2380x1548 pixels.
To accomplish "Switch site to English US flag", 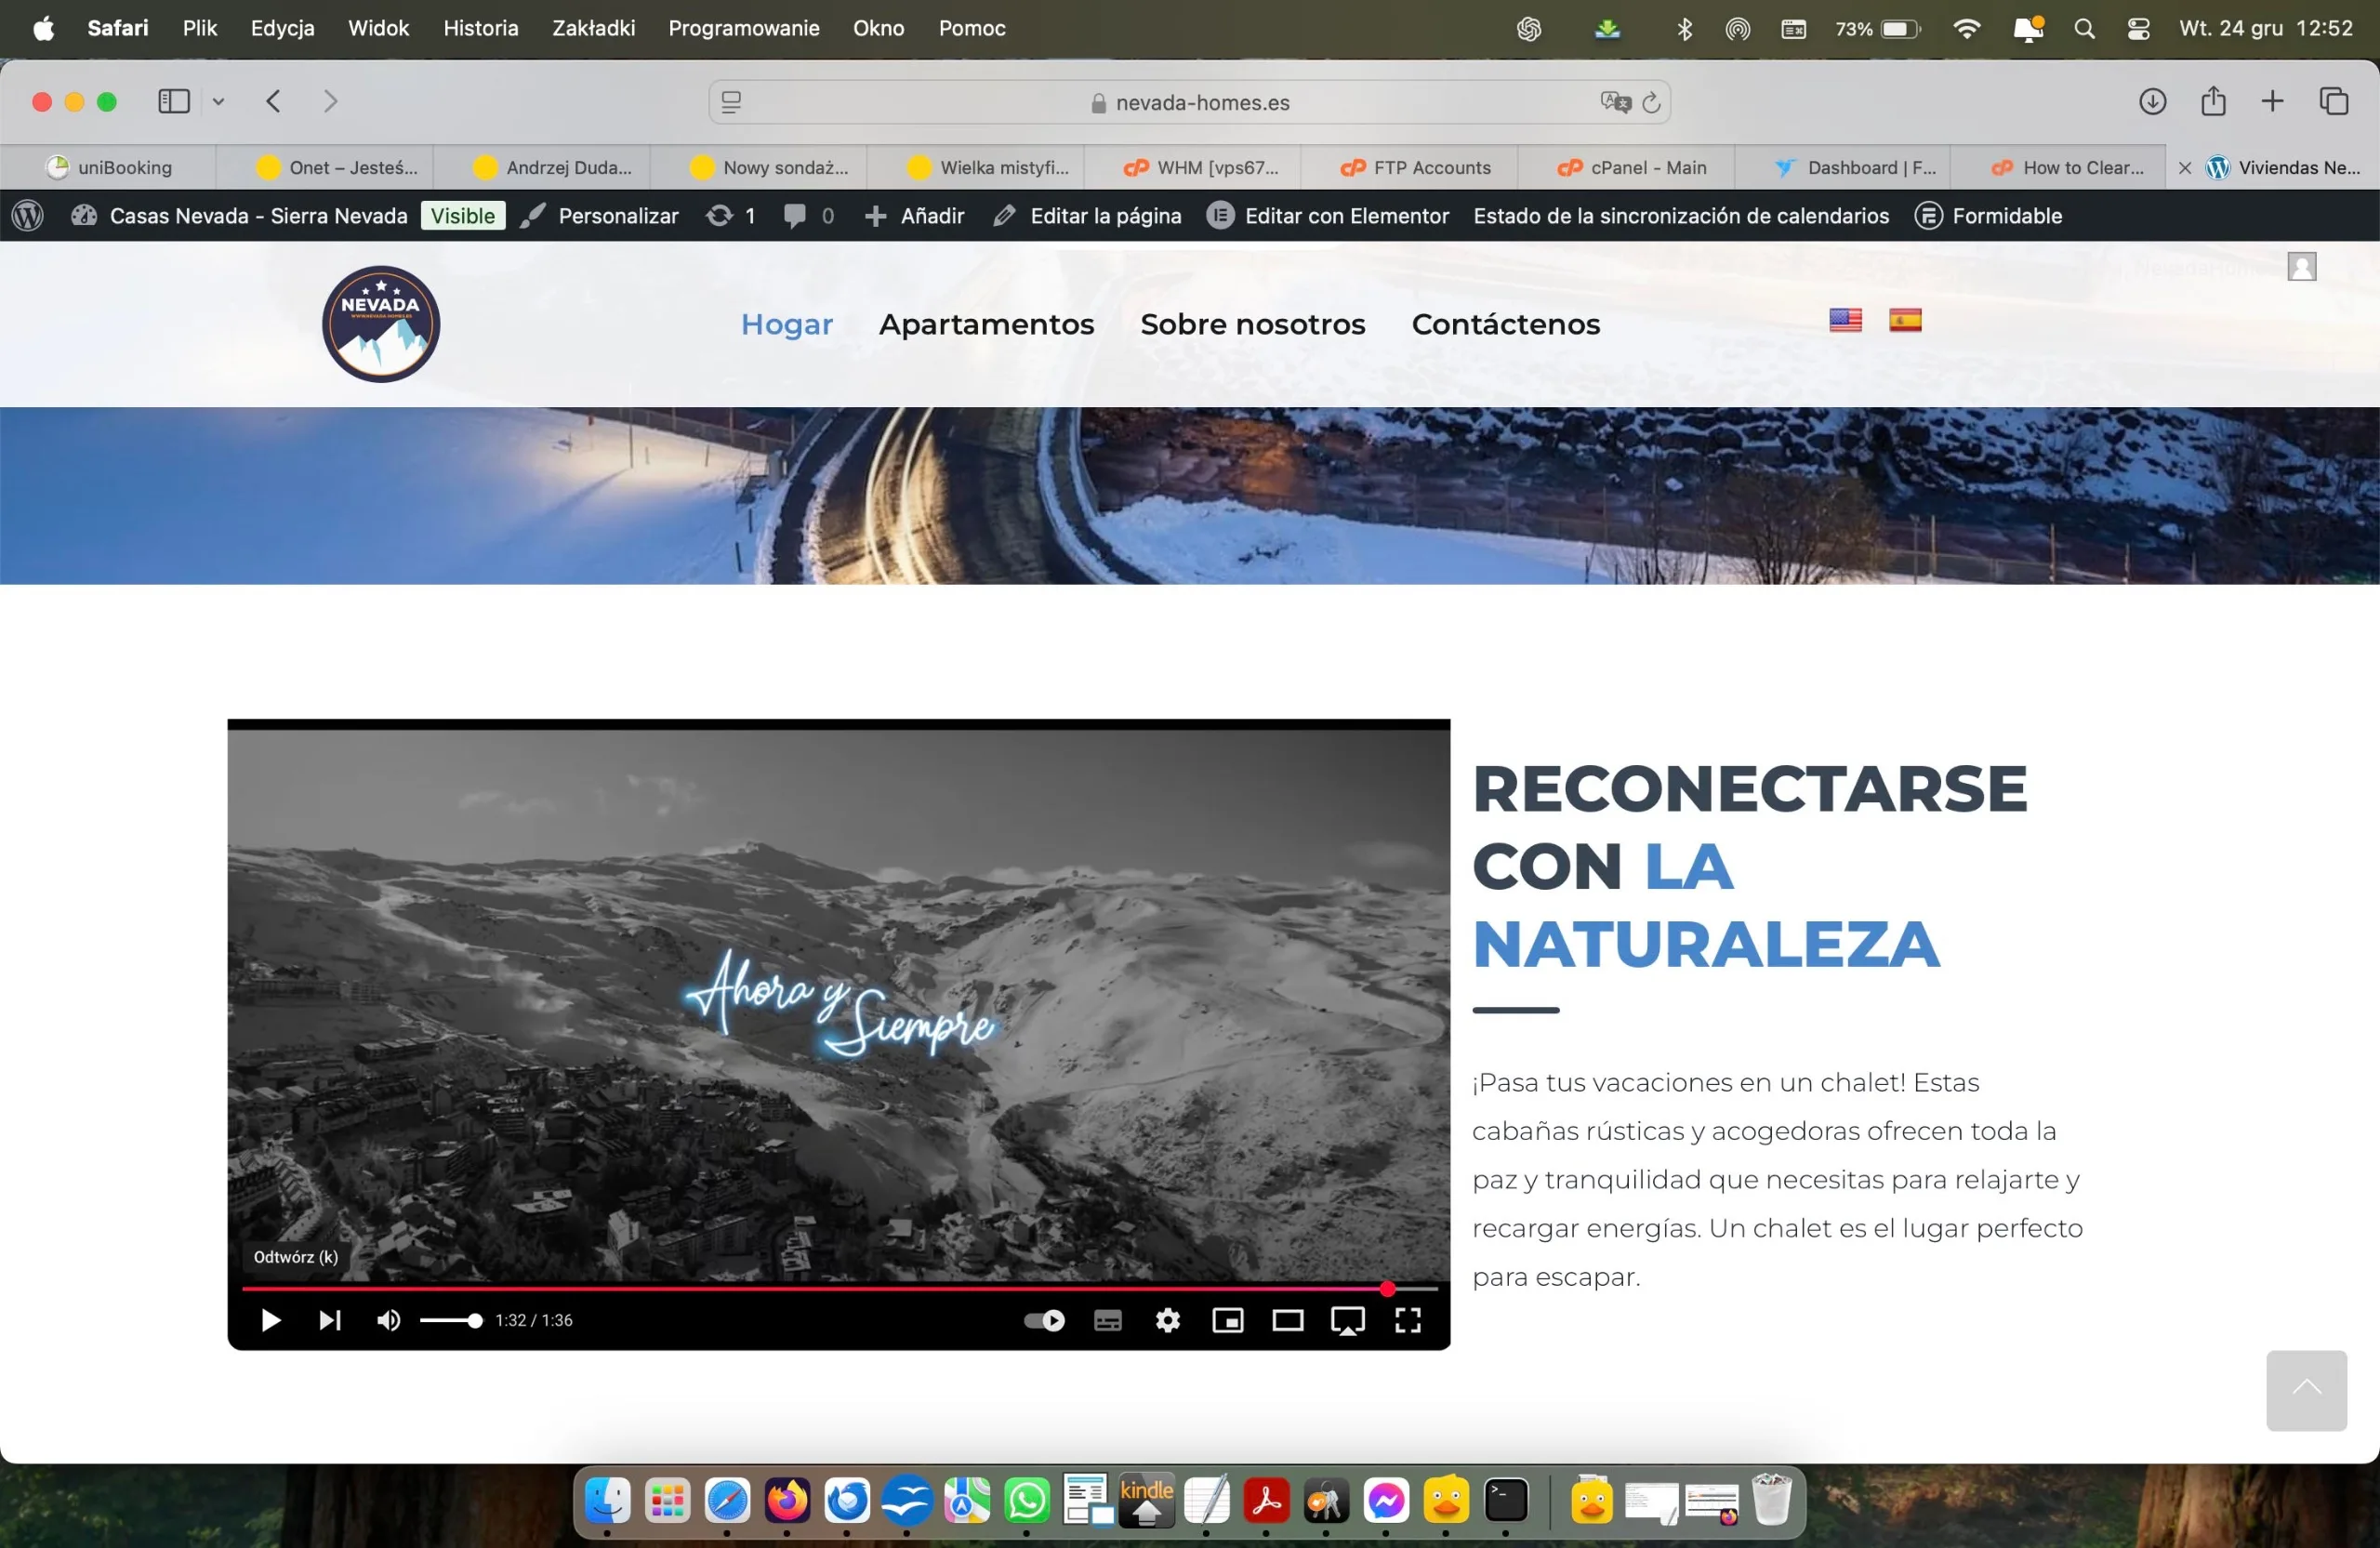I will [x=1845, y=320].
